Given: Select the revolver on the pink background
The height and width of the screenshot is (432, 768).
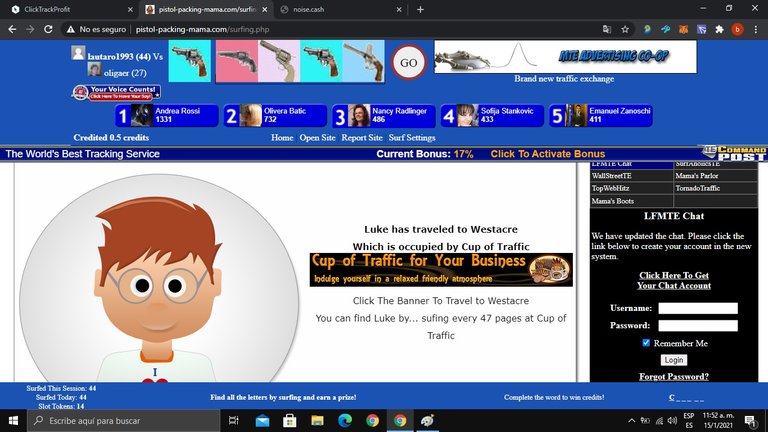Looking at the screenshot, I should (237, 61).
